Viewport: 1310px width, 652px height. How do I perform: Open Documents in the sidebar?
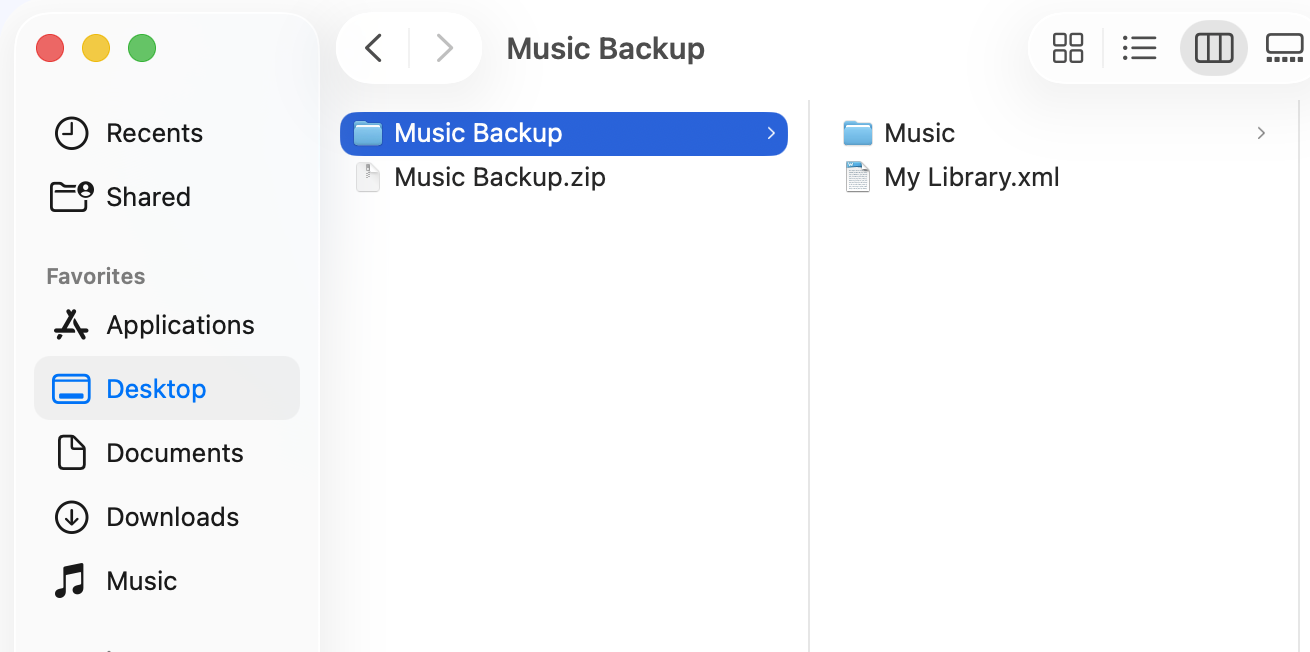[x=174, y=453]
